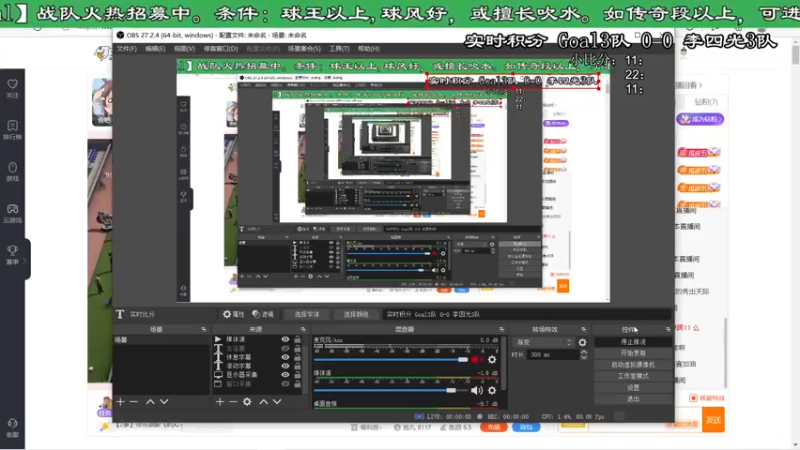Toggle visibility eye of 休息字幕 source
Screen dimensions: 800x450
coord(285,357)
